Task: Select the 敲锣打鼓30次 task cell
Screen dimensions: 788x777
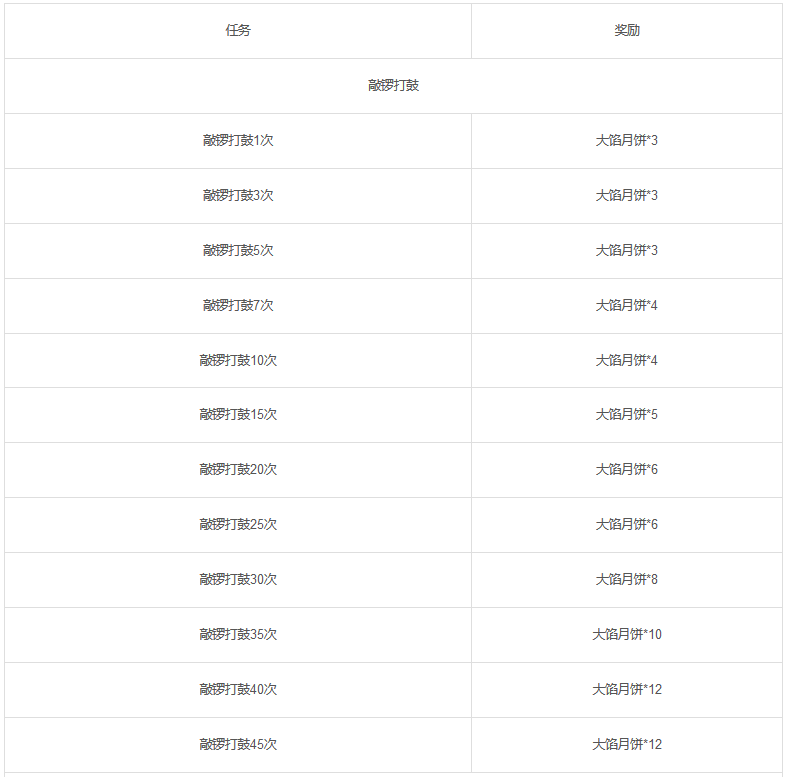Action: click(x=238, y=579)
